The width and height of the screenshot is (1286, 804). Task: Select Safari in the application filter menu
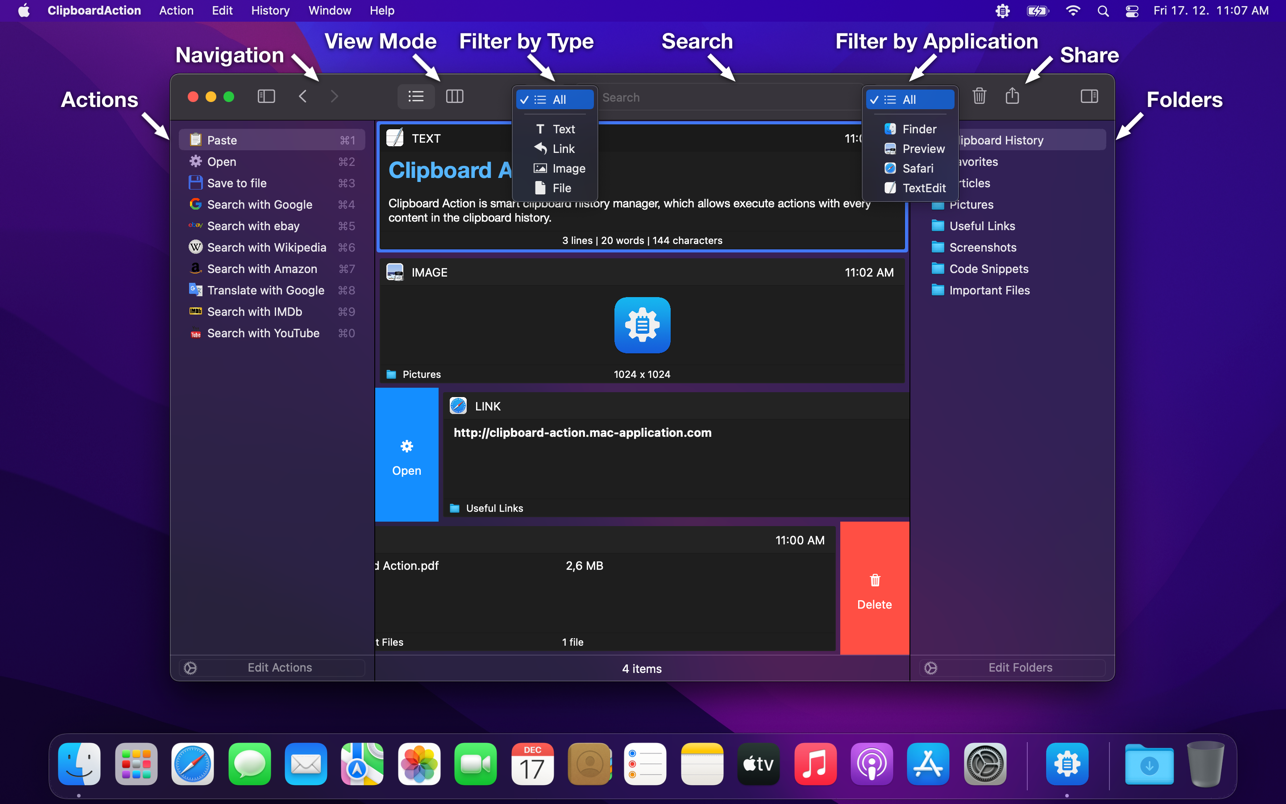tap(909, 168)
